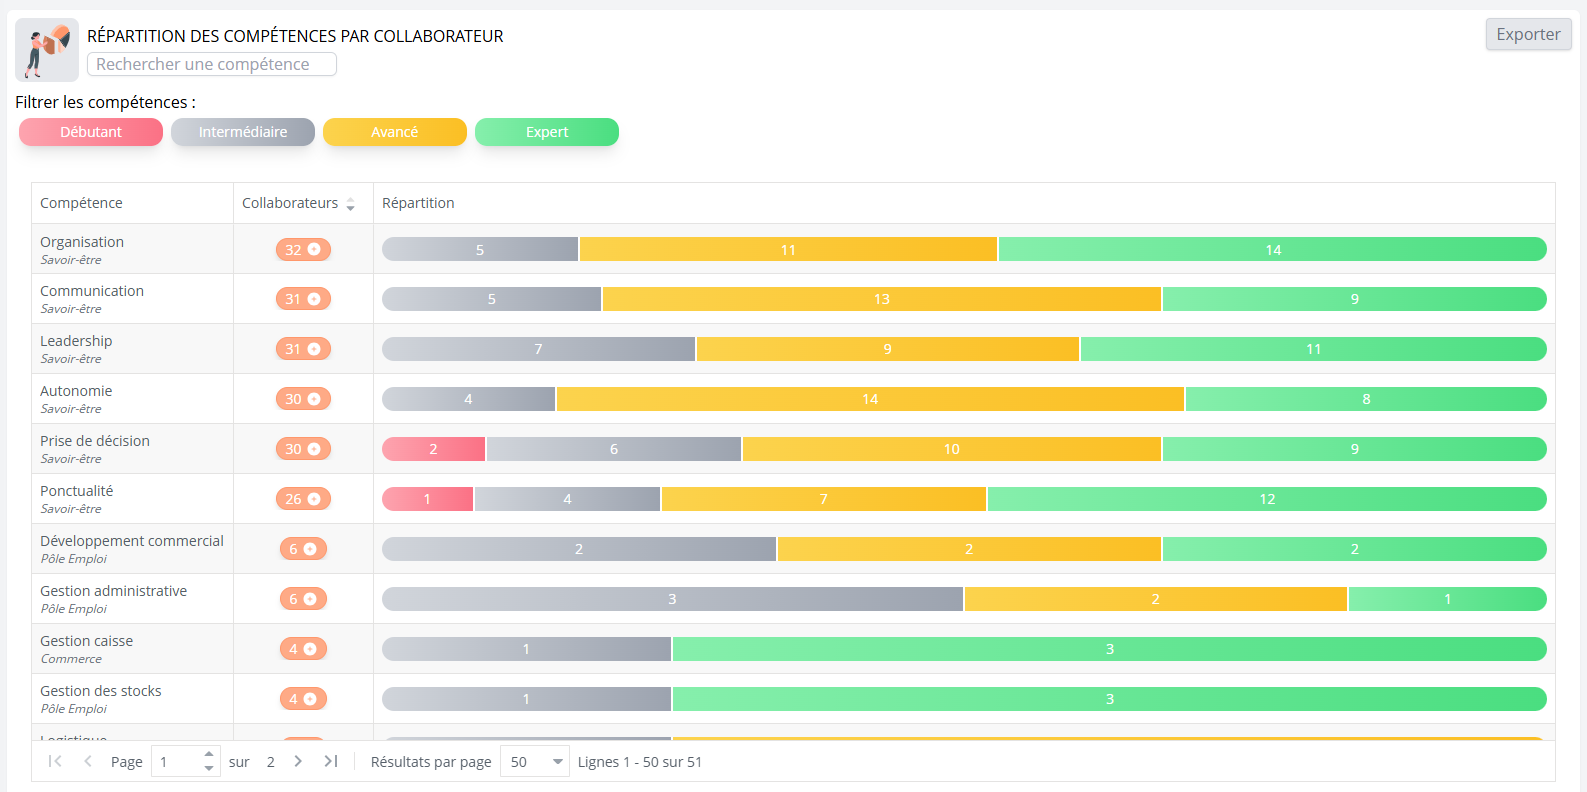This screenshot has width=1587, height=792.
Task: Focus the Rechercher une compétence search field
Action: tap(212, 64)
